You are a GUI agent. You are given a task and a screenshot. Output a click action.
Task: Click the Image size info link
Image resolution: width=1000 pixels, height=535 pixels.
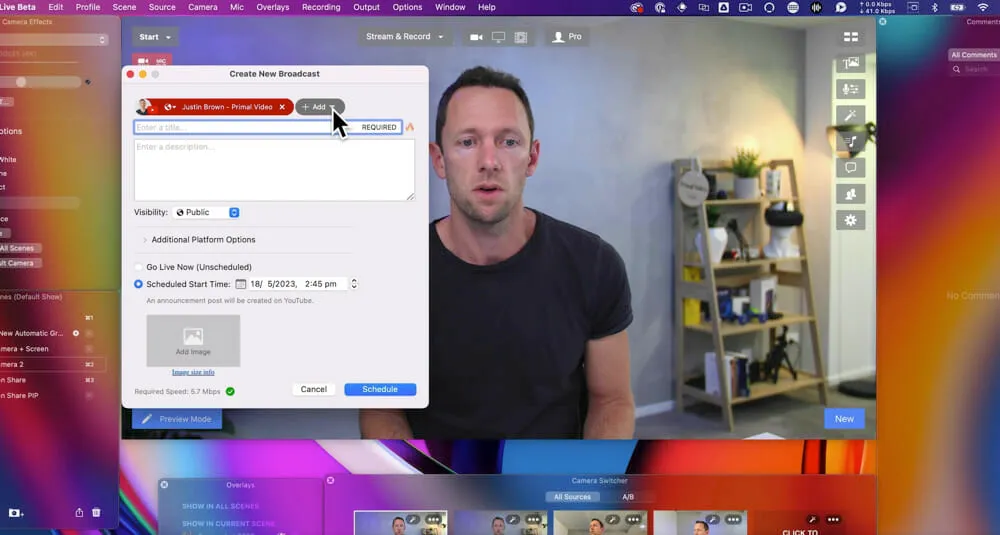coord(193,372)
